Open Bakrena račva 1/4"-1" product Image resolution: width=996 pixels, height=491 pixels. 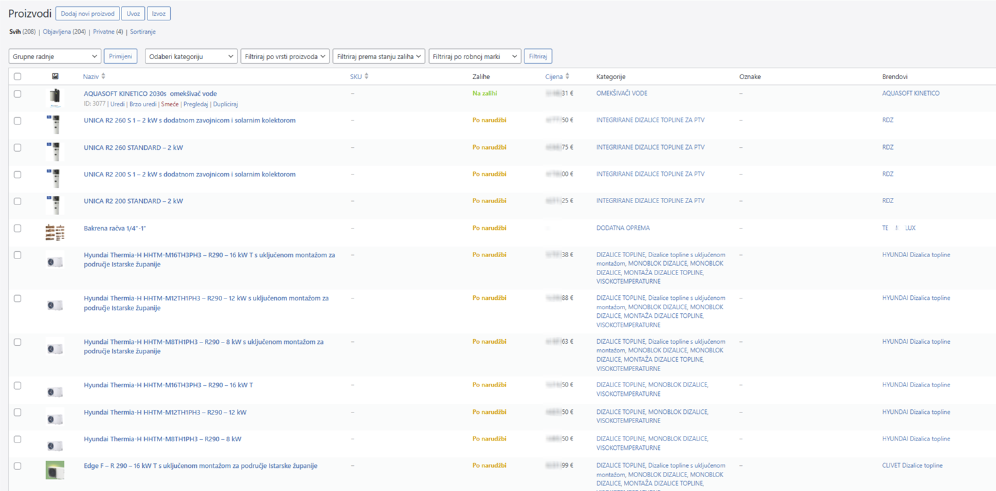pyautogui.click(x=115, y=227)
